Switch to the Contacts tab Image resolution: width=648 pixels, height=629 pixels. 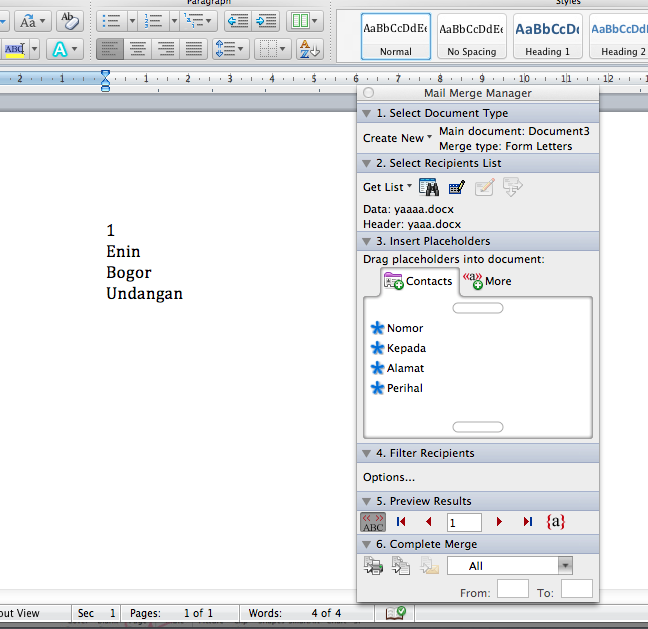point(418,281)
